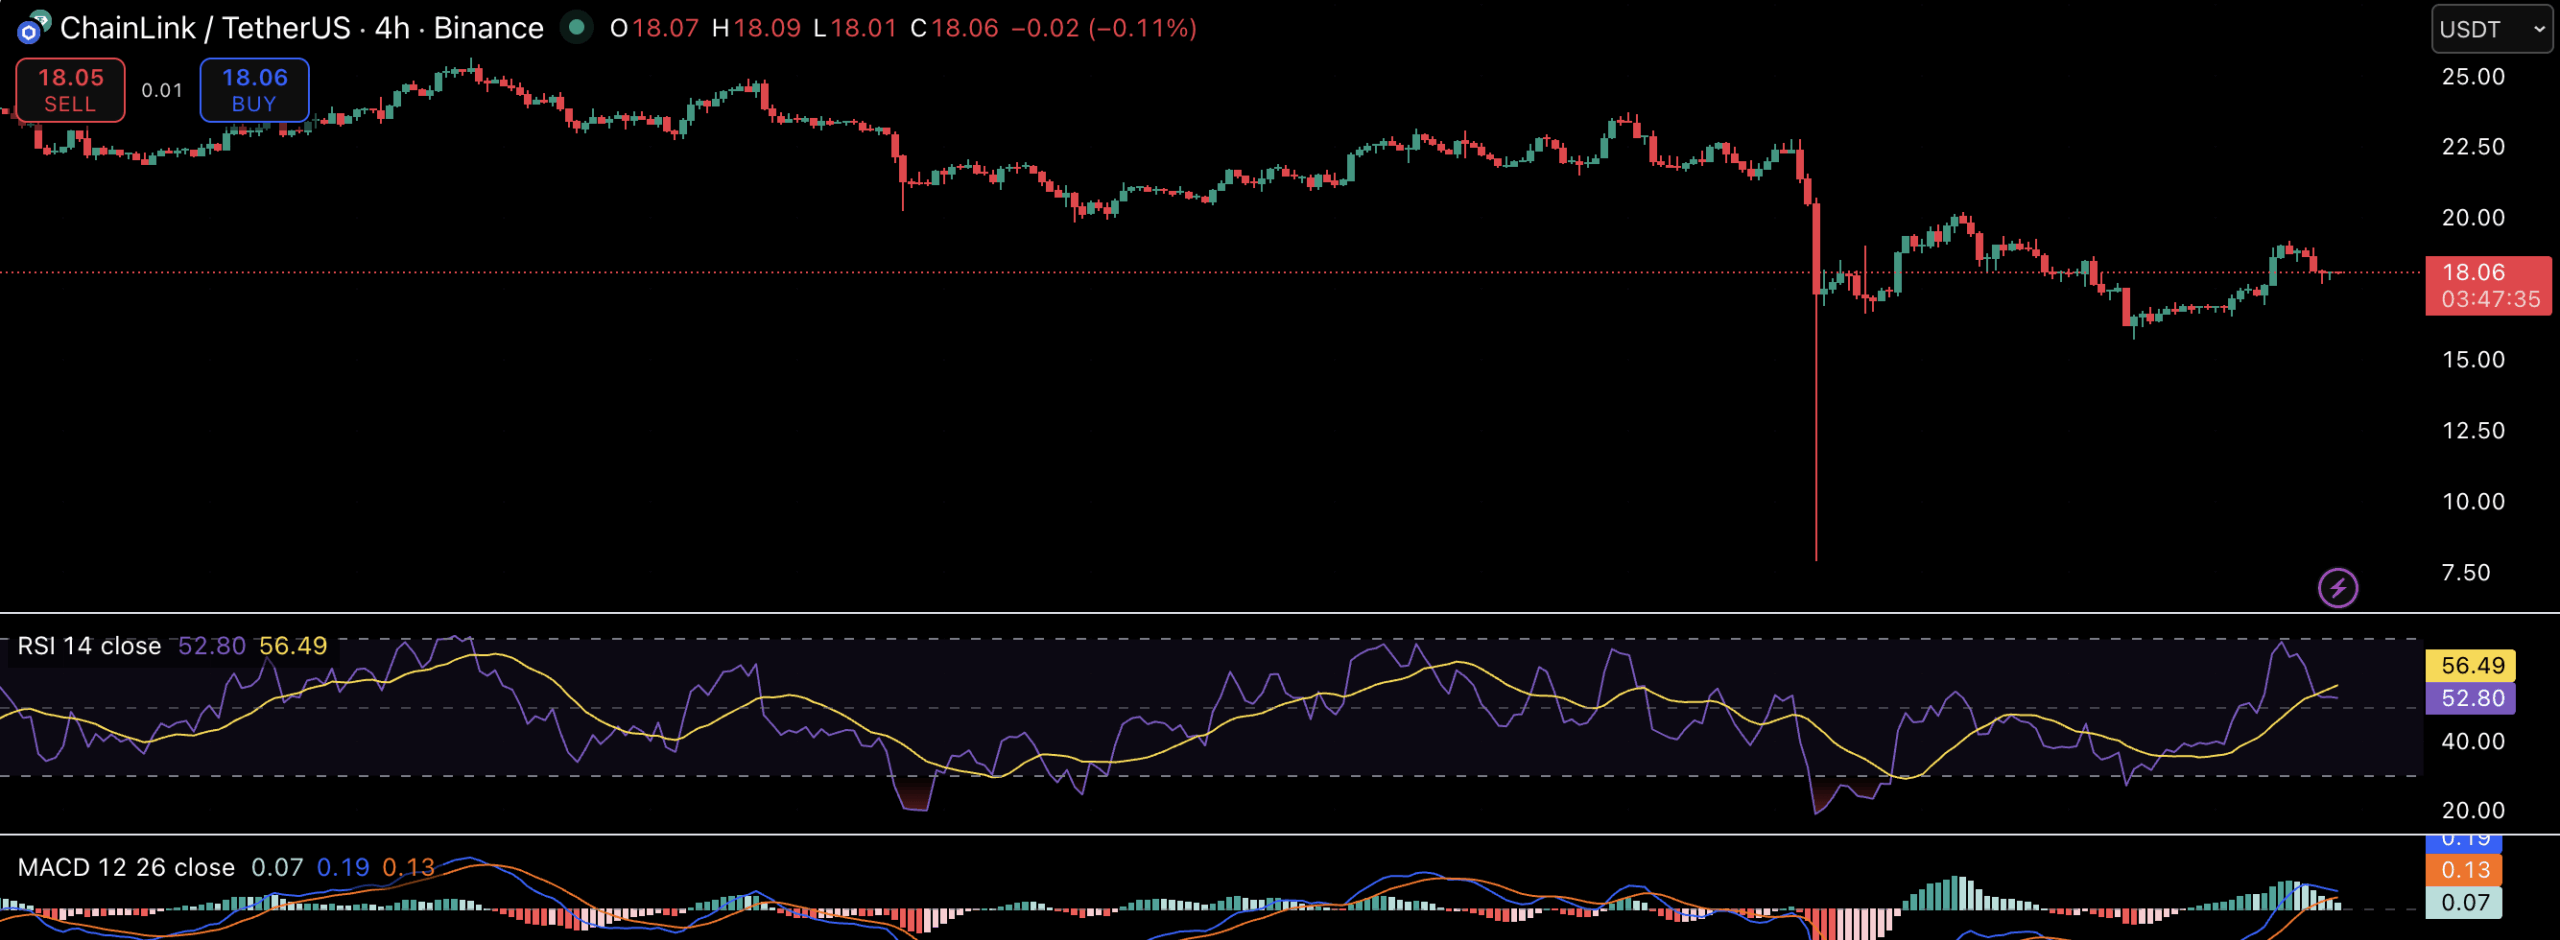
Task: Click the ChainLink coin logo icon
Action: coord(33,28)
